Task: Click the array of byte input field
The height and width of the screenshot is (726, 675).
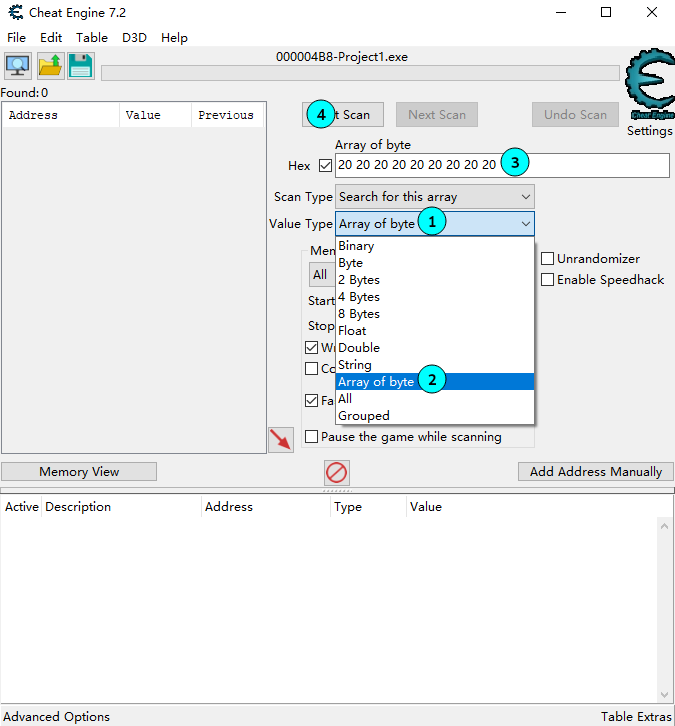Action: (x=502, y=165)
